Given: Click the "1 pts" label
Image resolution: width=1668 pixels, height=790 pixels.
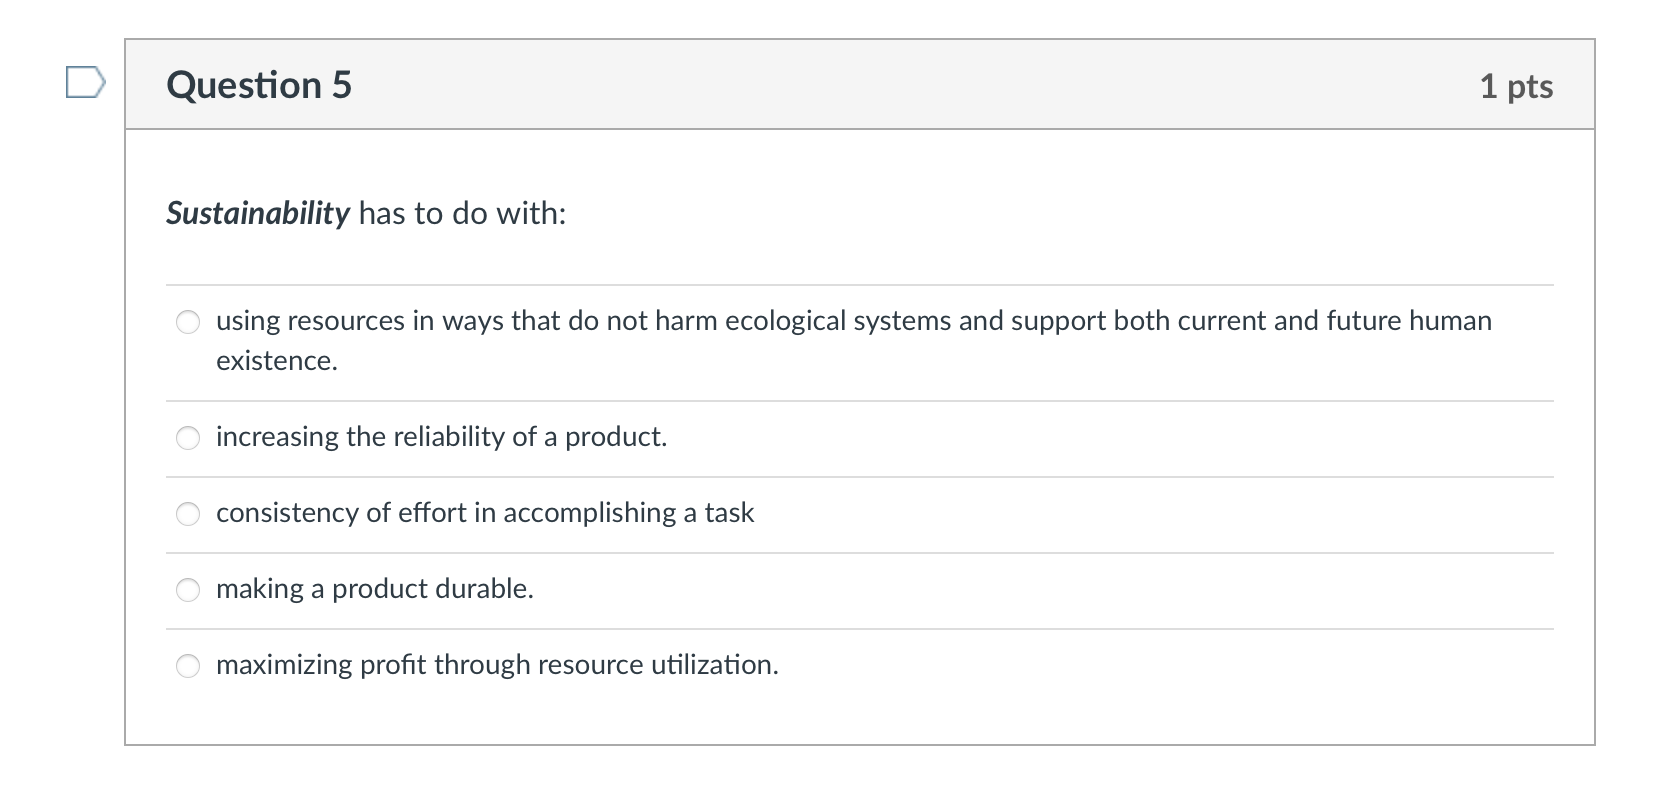Looking at the screenshot, I should click(1516, 86).
